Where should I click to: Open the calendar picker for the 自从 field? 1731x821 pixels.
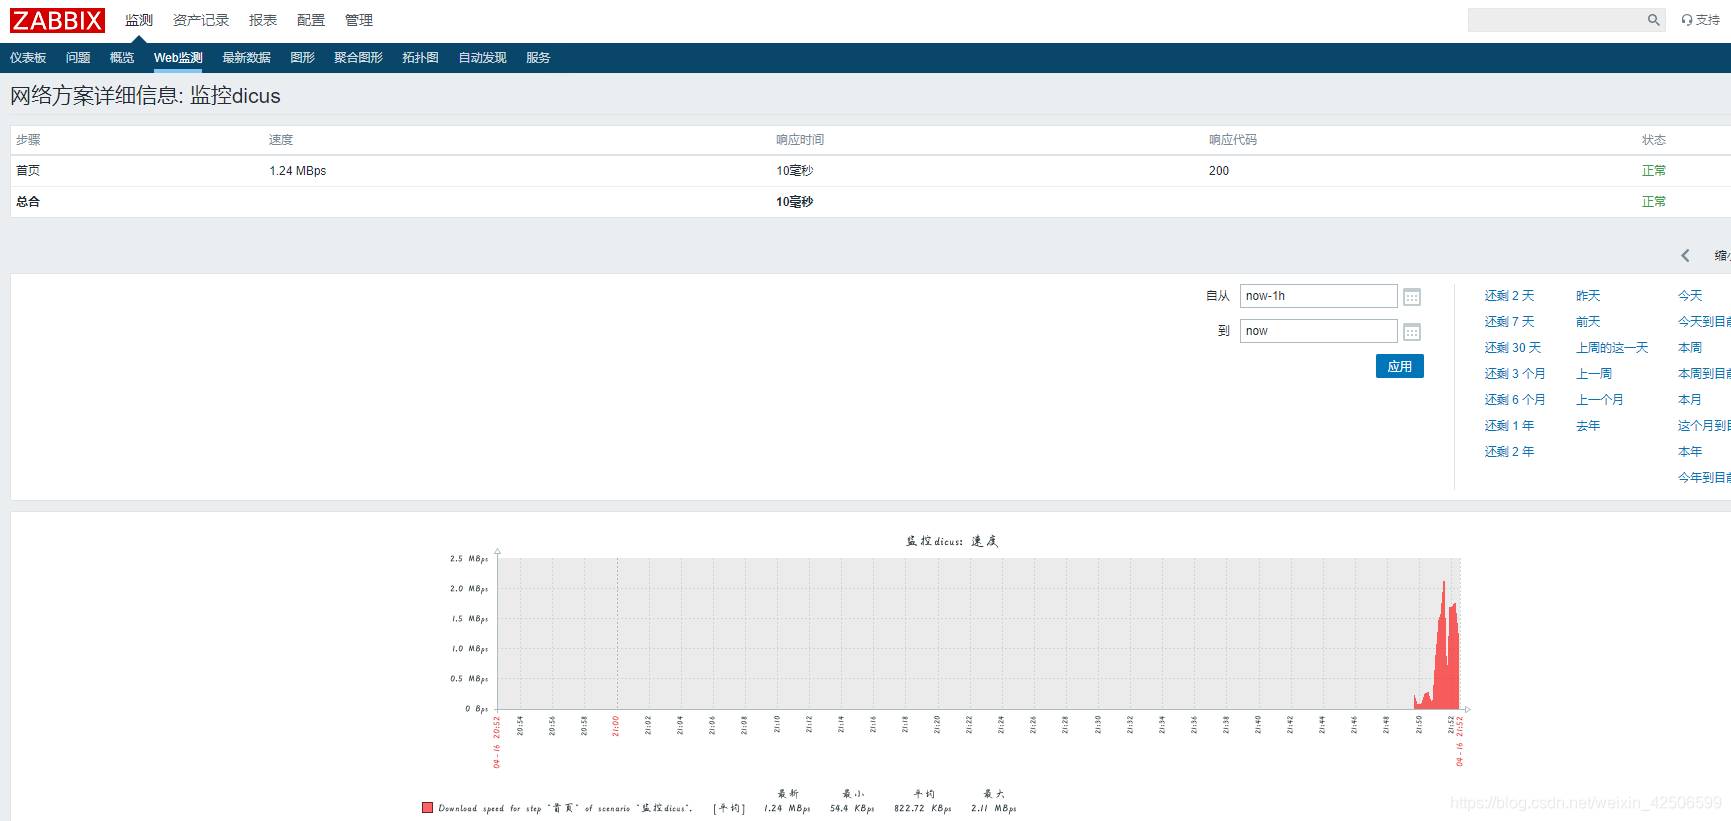pyautogui.click(x=1412, y=297)
